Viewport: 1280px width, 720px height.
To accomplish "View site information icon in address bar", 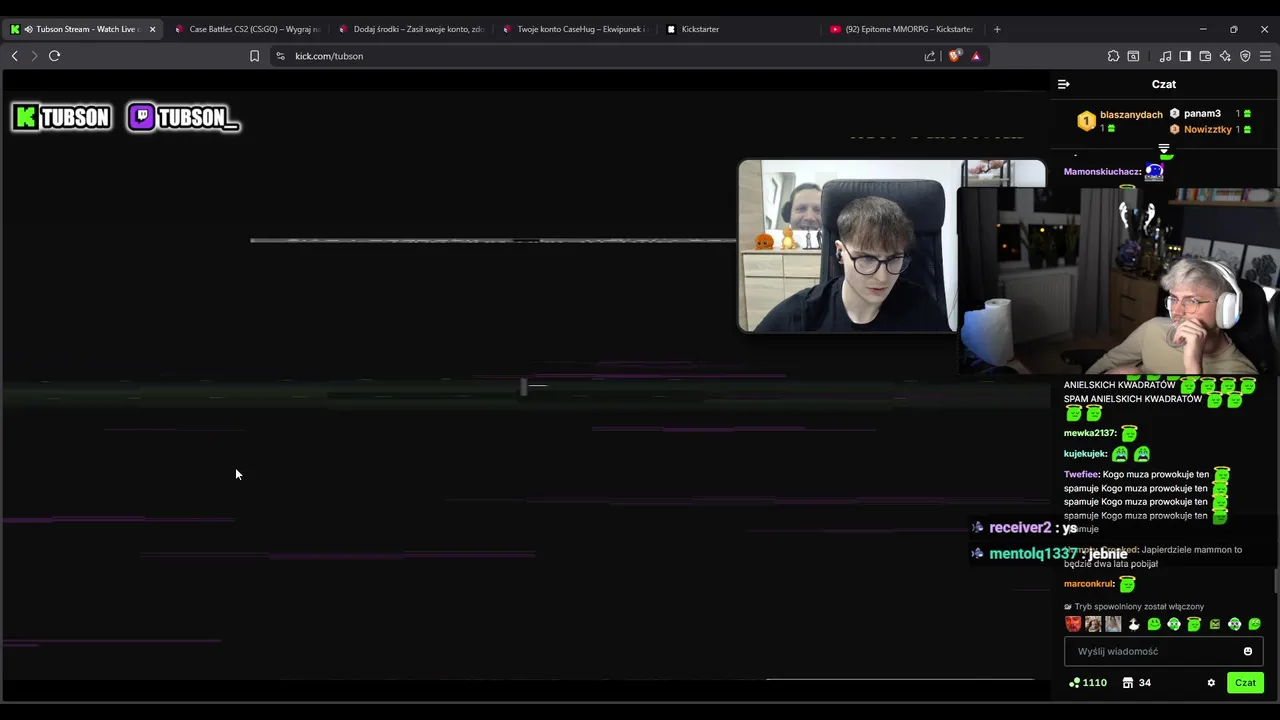I will point(280,56).
